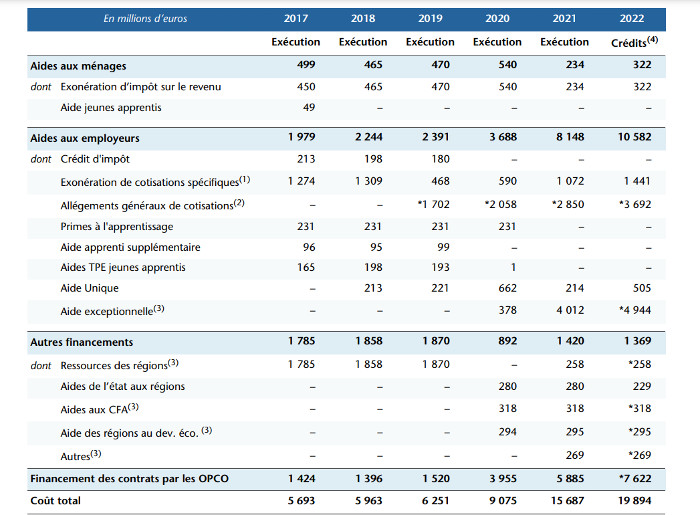This screenshot has height=515, width=700.
Task: Click the "Financement des contrats par les OPCO" label
Action: (x=130, y=479)
